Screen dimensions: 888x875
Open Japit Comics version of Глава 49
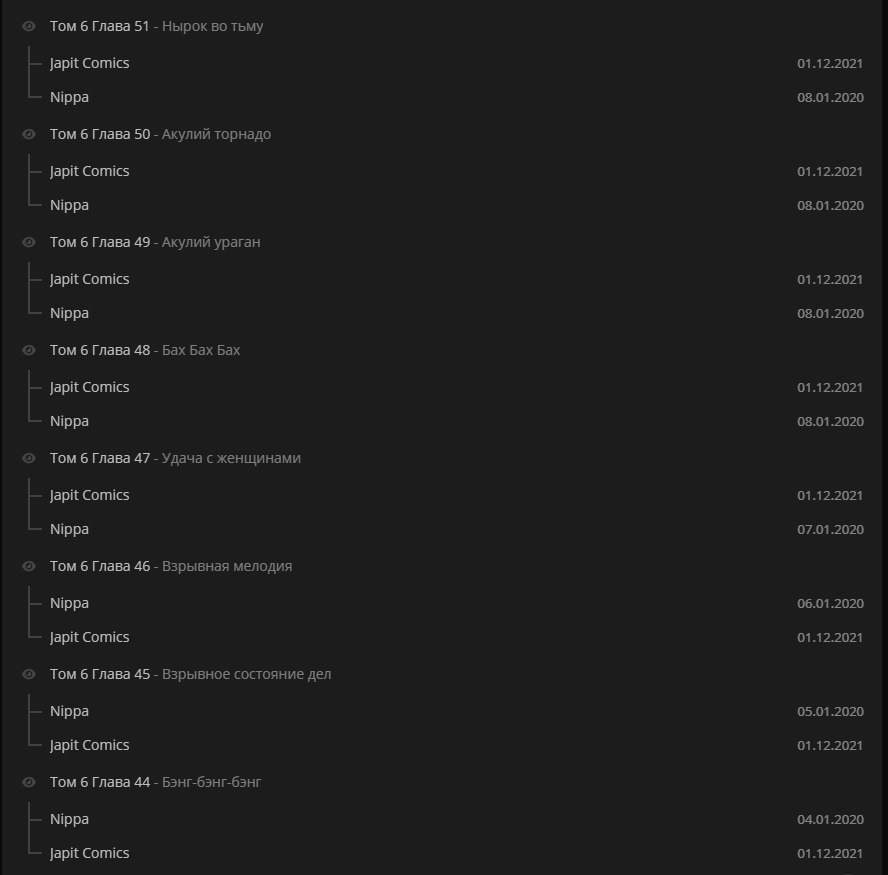pyautogui.click(x=90, y=279)
